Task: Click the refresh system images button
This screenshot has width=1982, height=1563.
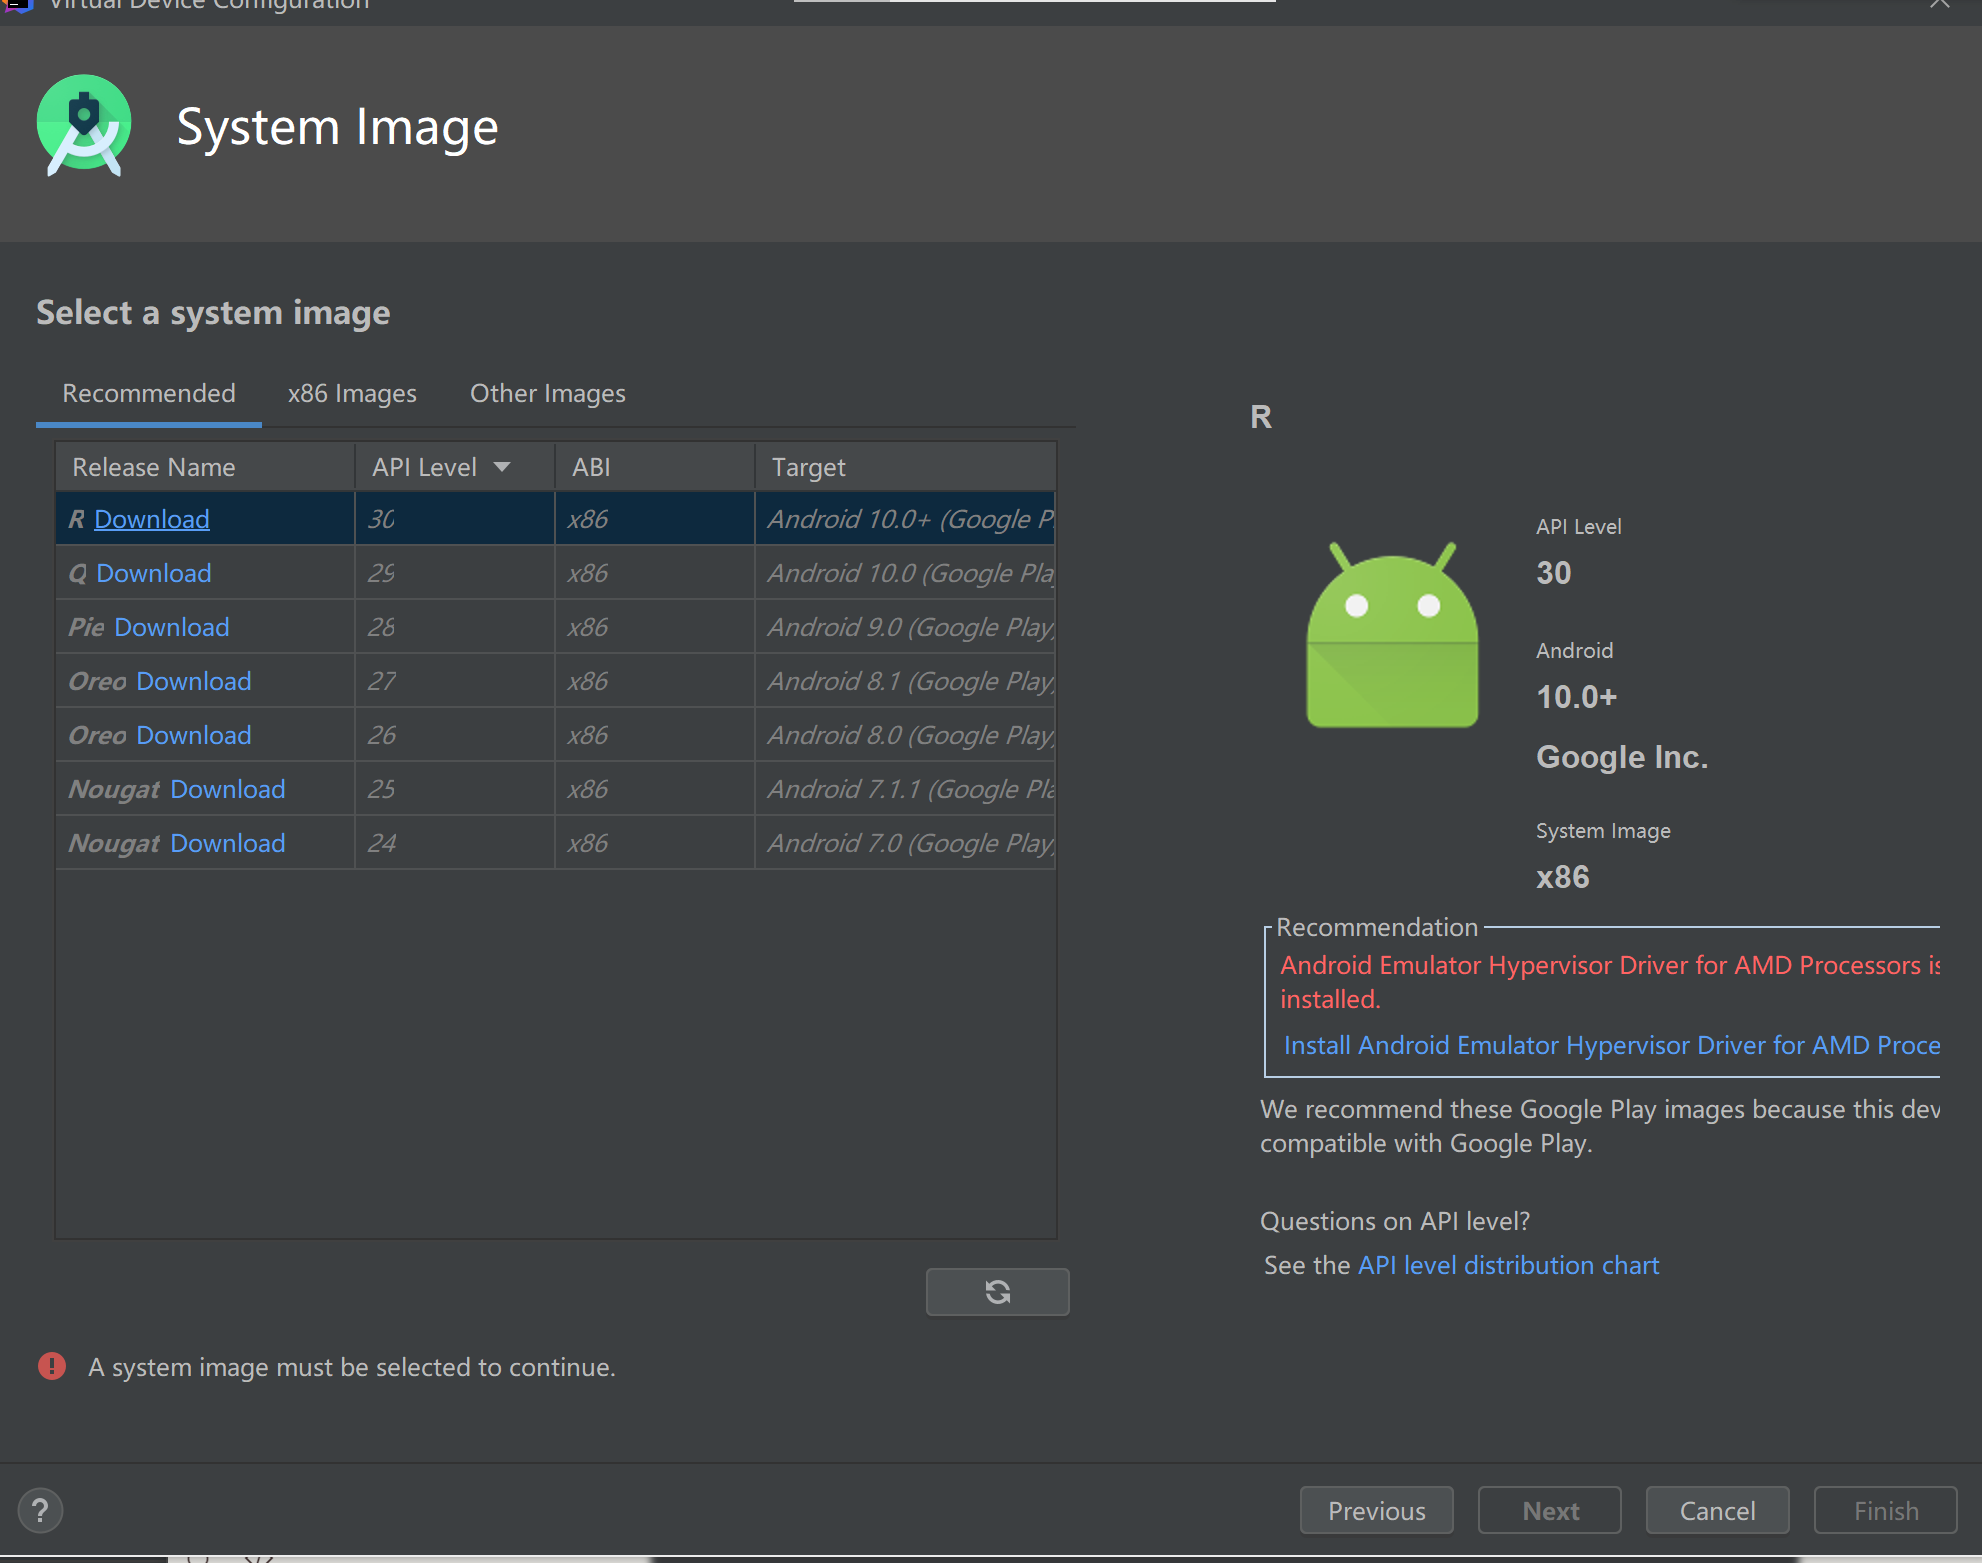Action: coord(997,1292)
